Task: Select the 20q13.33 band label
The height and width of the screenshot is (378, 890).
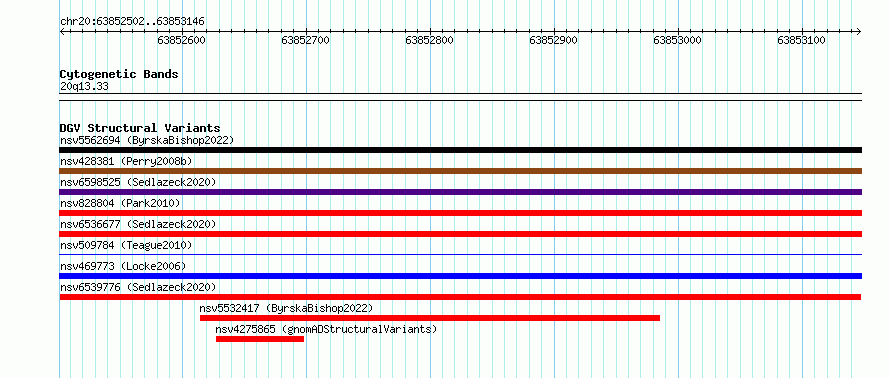Action: 84,87
